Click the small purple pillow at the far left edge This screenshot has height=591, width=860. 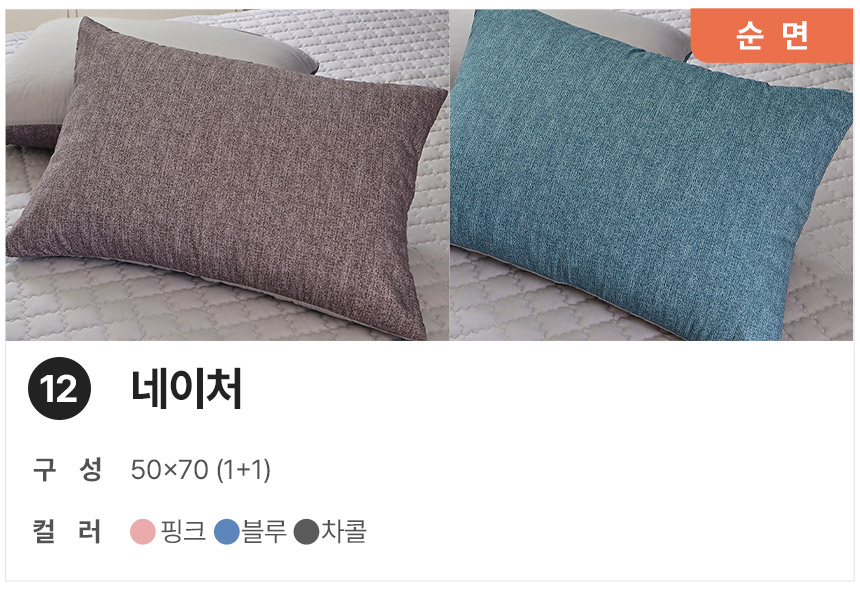click(30, 135)
